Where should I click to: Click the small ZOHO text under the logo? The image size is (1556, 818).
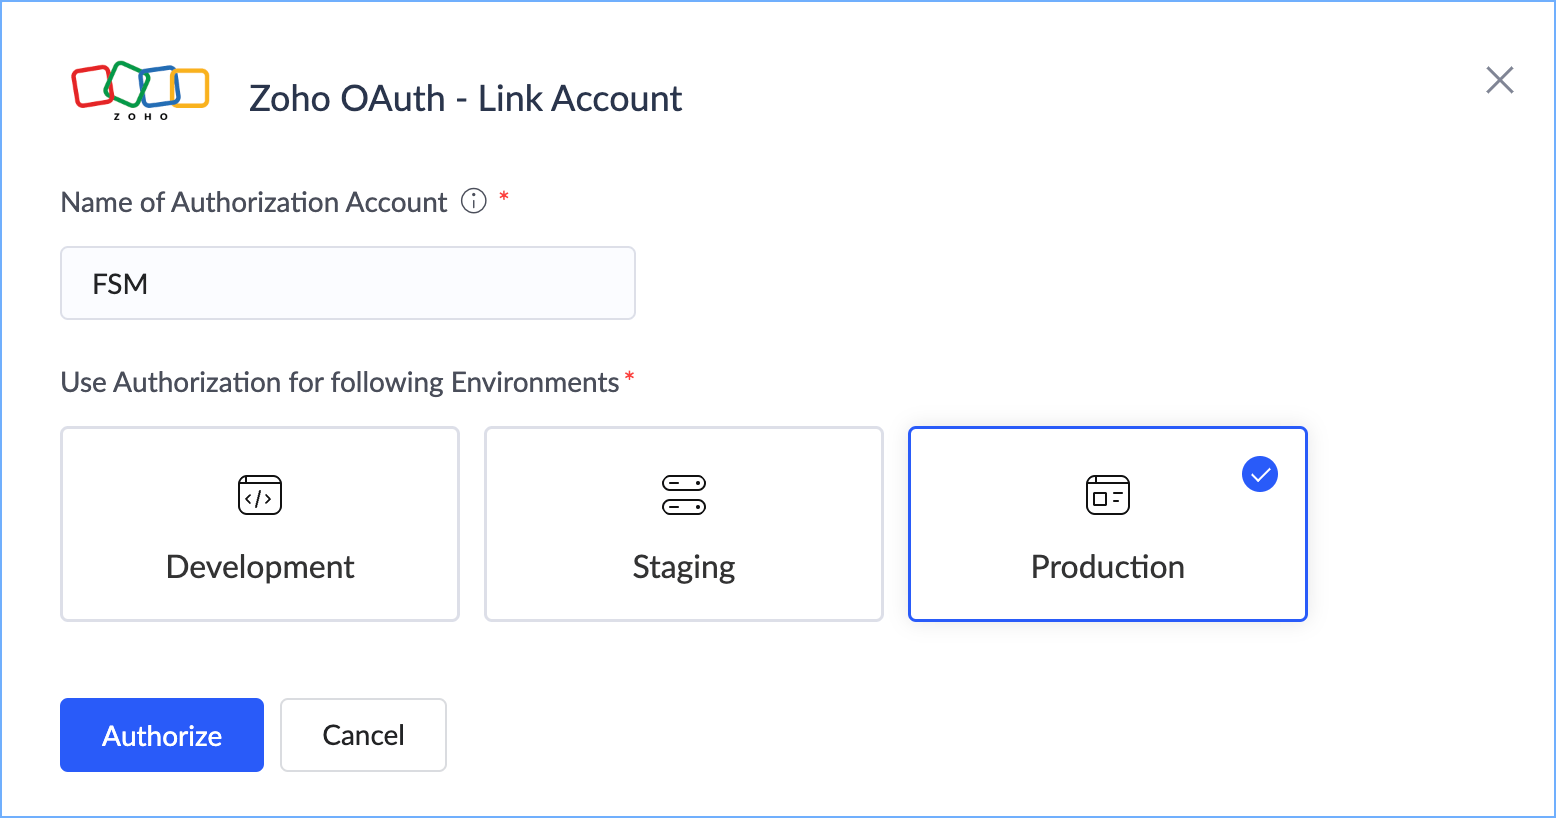pyautogui.click(x=140, y=117)
